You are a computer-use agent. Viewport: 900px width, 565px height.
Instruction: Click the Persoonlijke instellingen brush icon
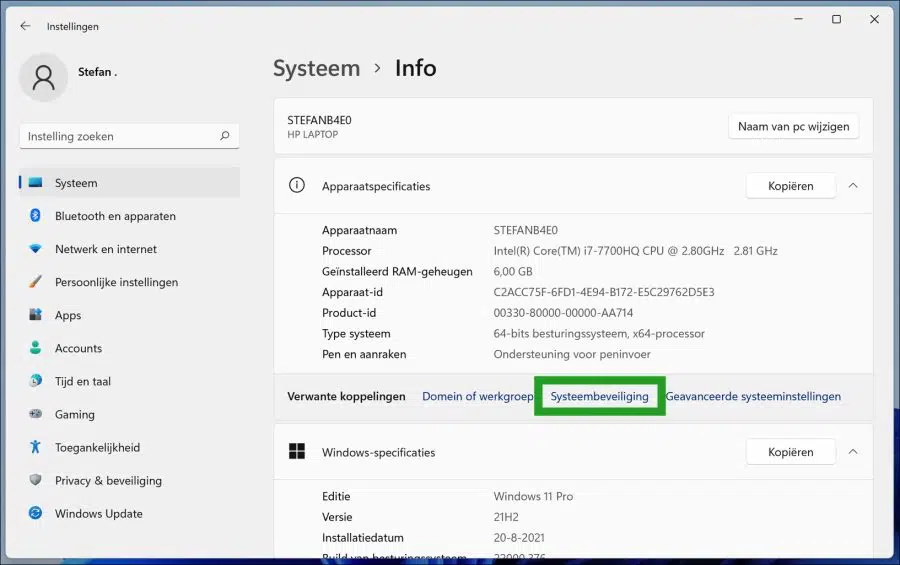tap(36, 282)
